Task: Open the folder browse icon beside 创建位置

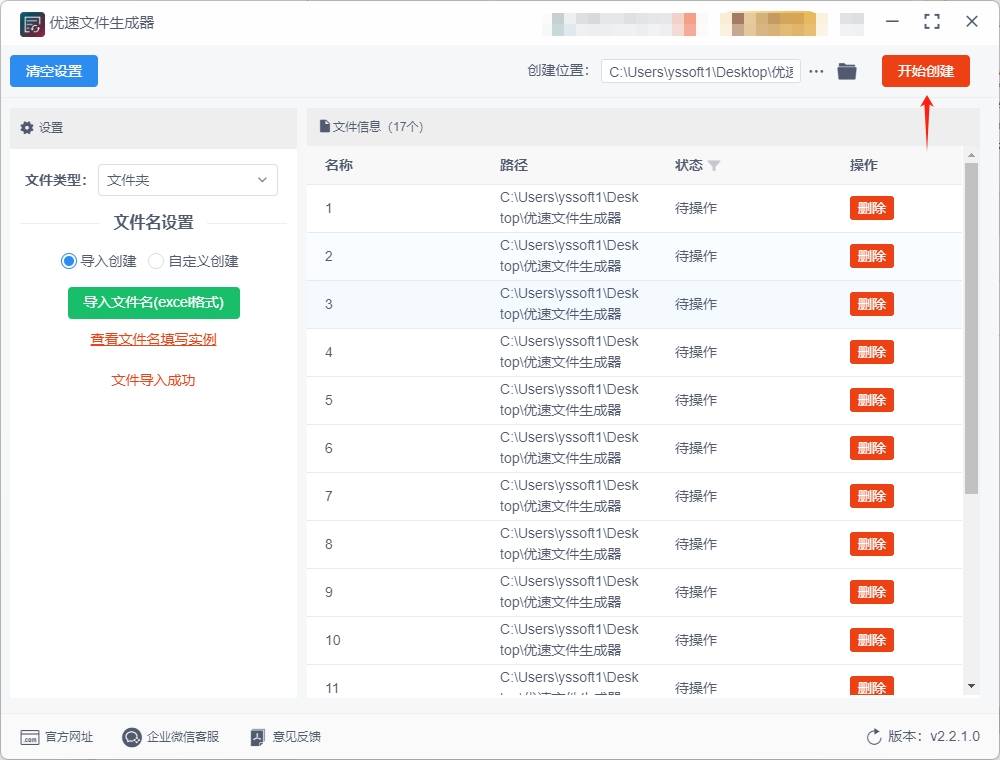Action: coord(847,71)
